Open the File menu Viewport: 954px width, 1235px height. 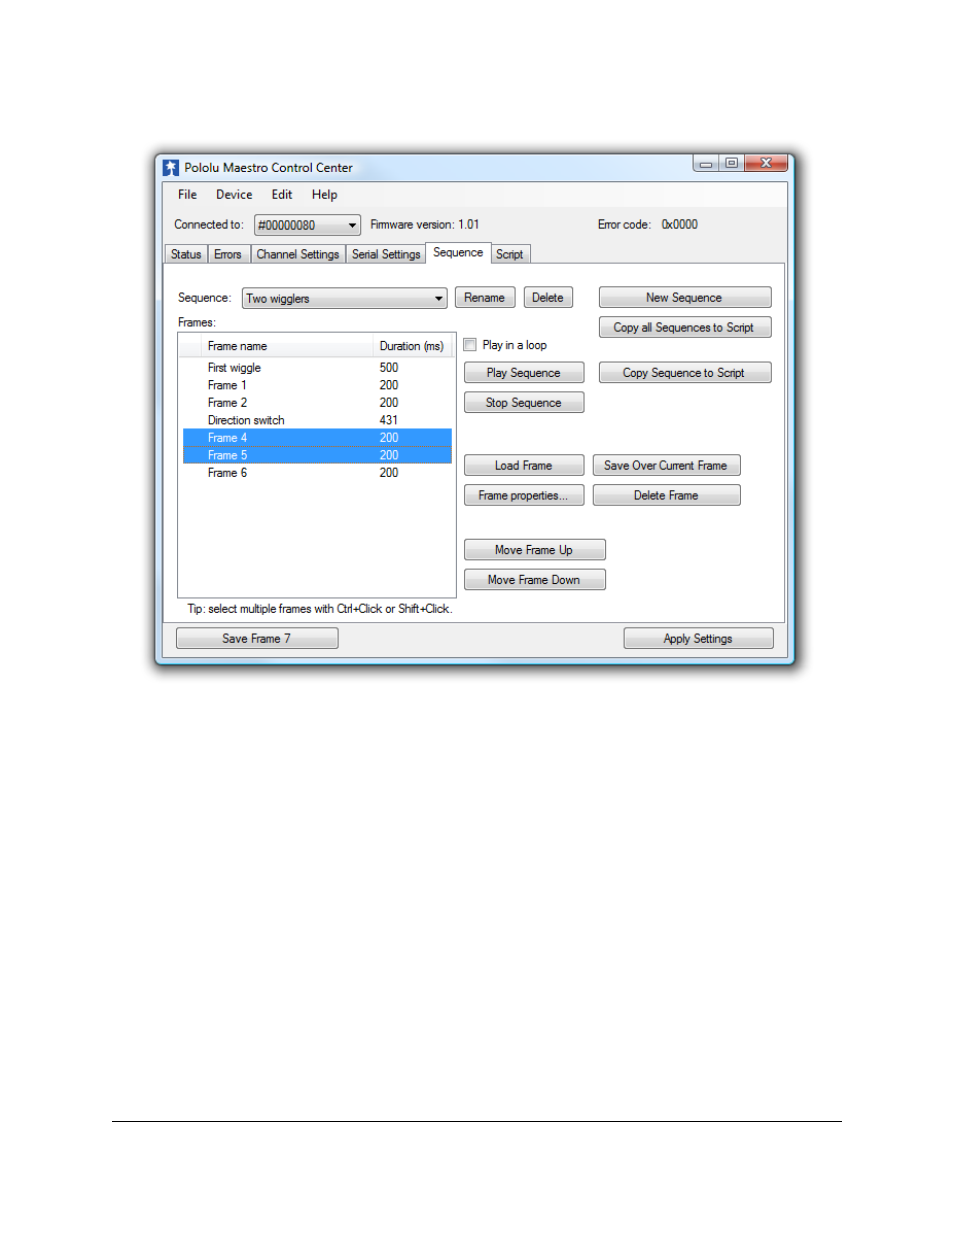(x=187, y=195)
